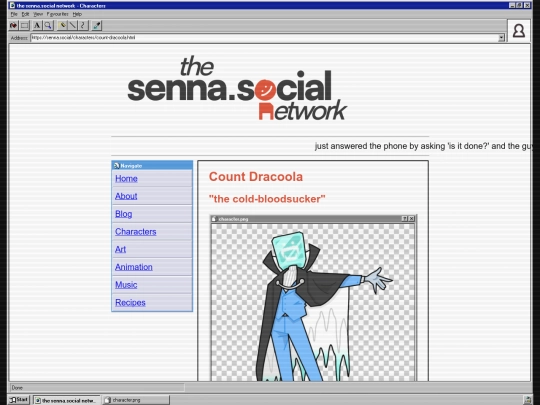Go to the Home link
This screenshot has width=540, height=405.
coord(126,178)
